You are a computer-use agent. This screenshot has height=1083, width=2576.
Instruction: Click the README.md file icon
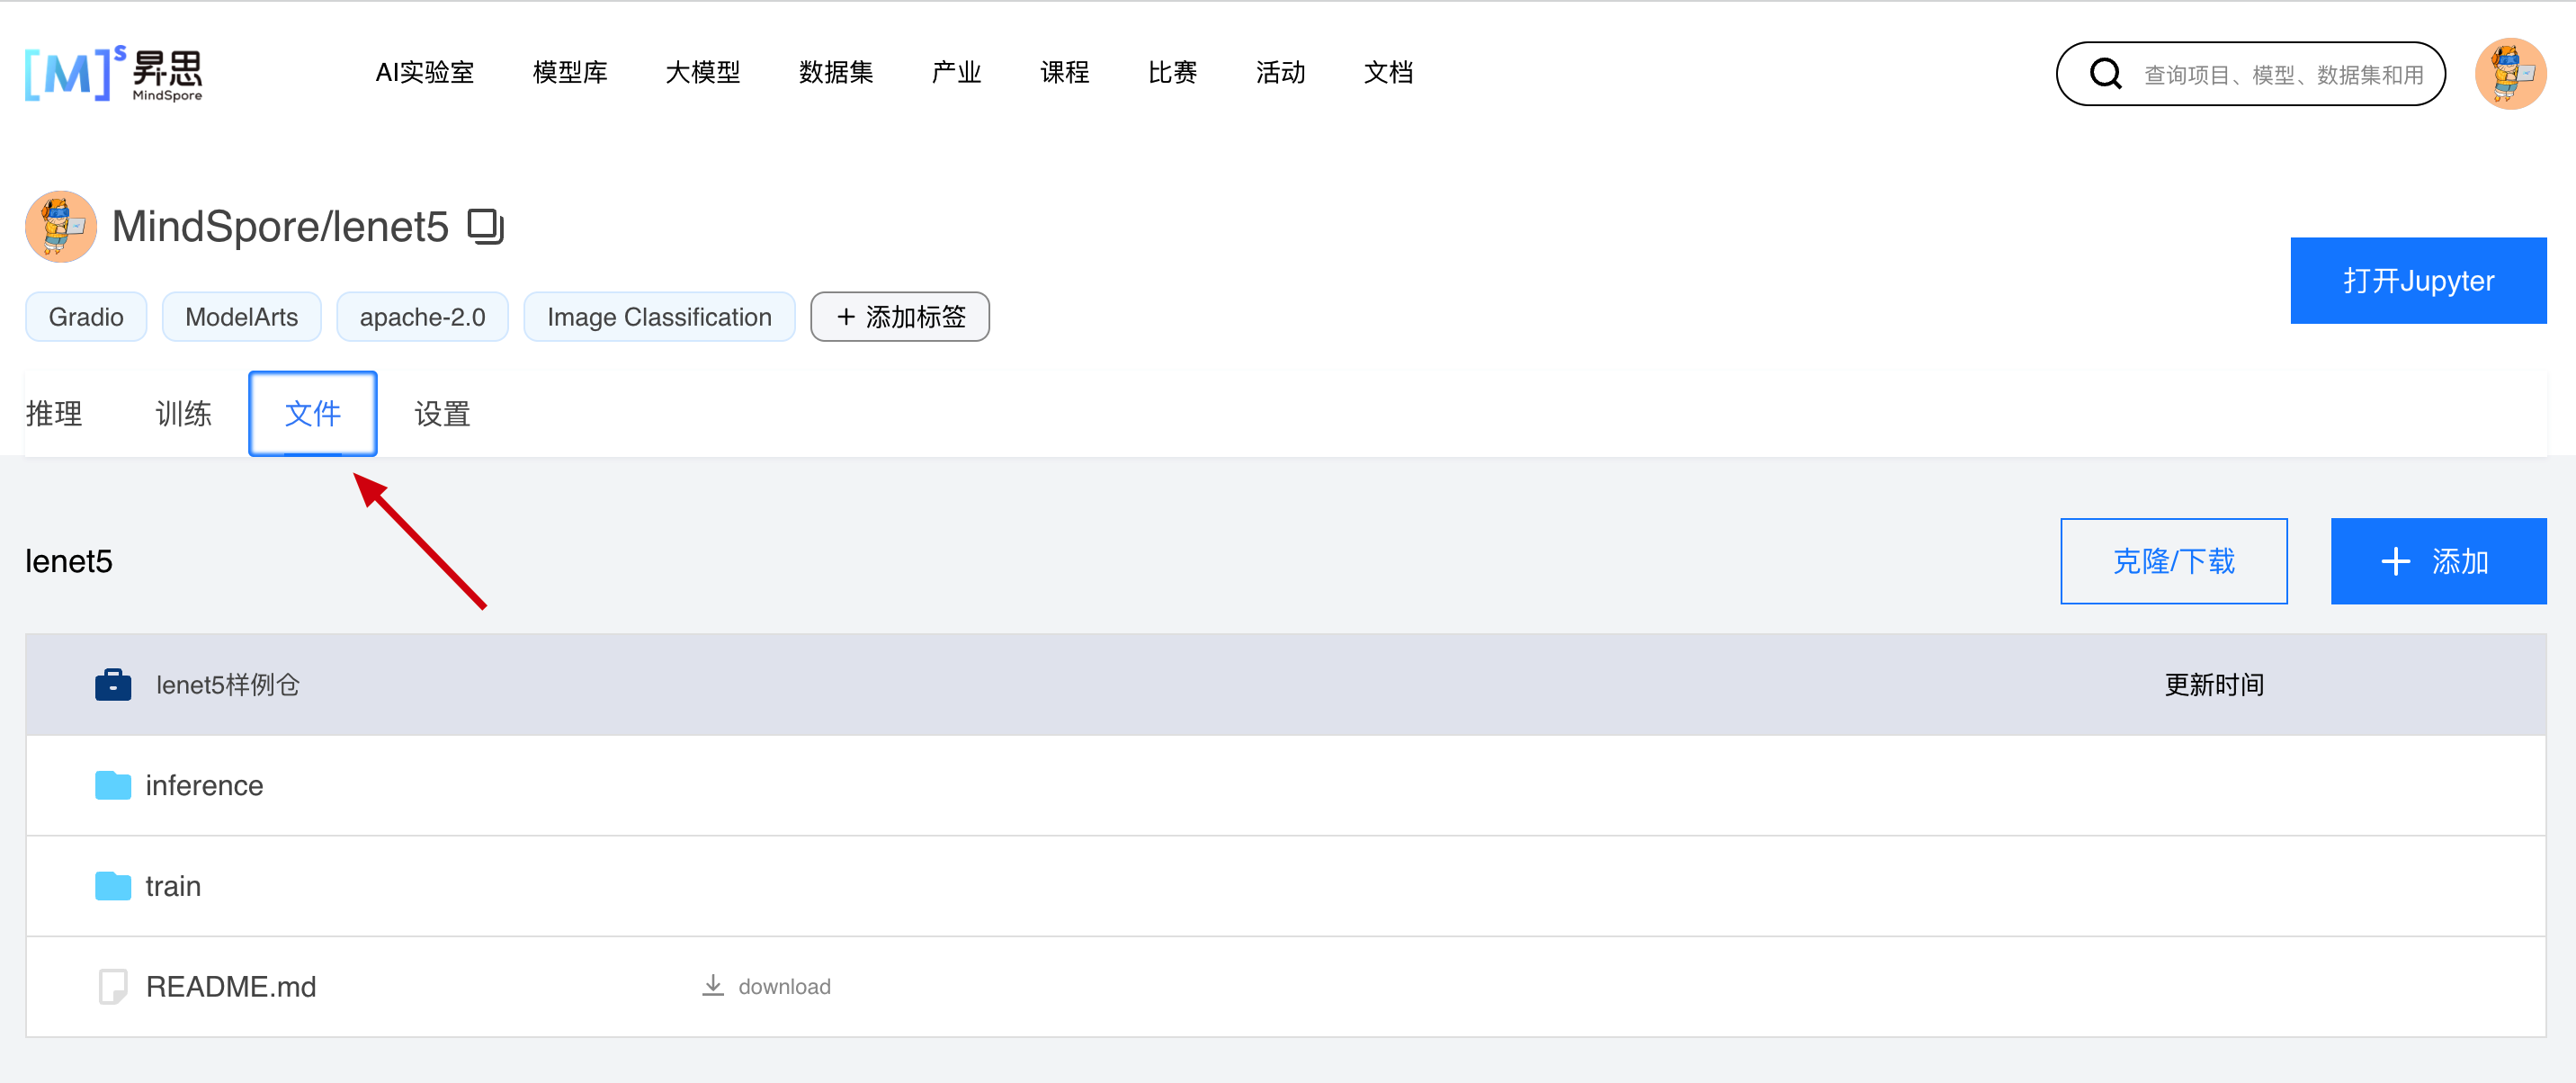[x=113, y=986]
